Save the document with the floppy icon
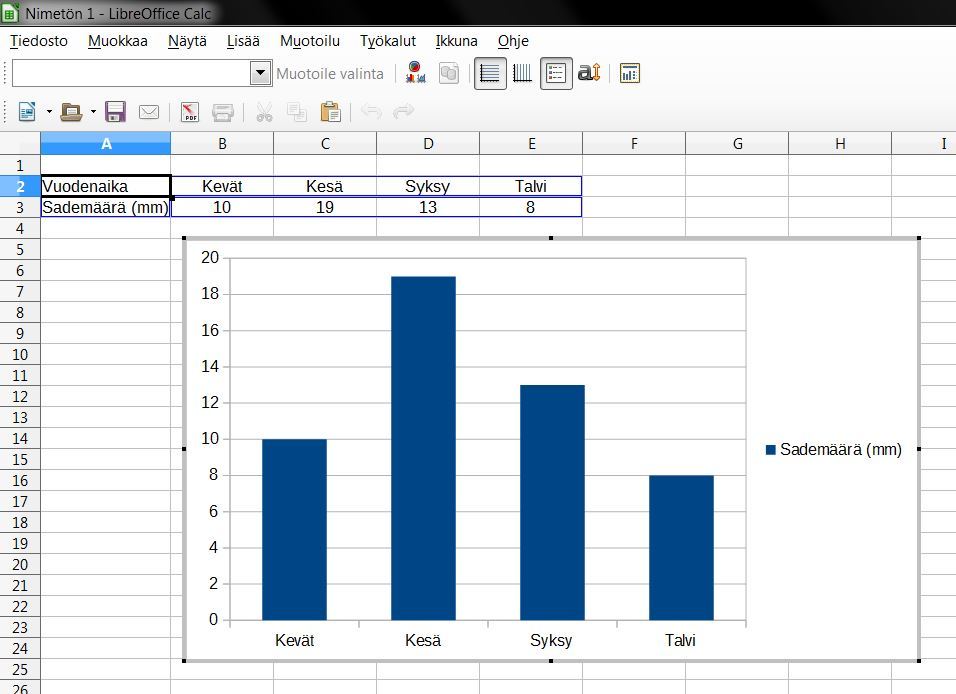956x694 pixels. [116, 112]
